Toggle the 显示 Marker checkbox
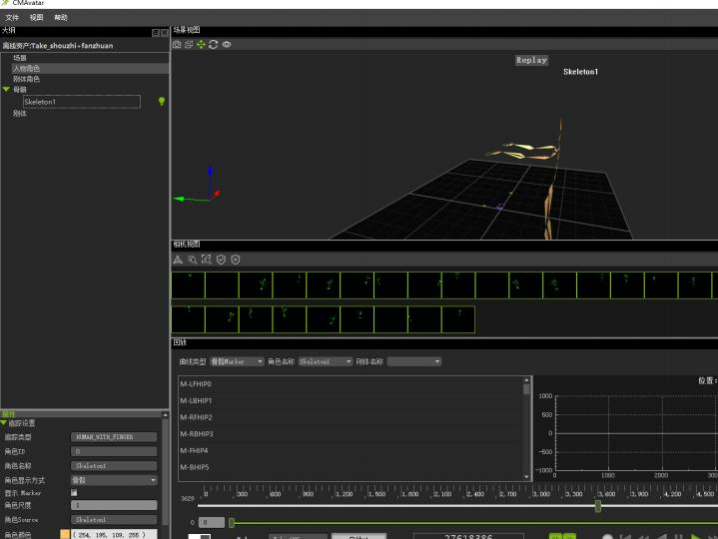This screenshot has height=539, width=718. pyautogui.click(x=73, y=492)
